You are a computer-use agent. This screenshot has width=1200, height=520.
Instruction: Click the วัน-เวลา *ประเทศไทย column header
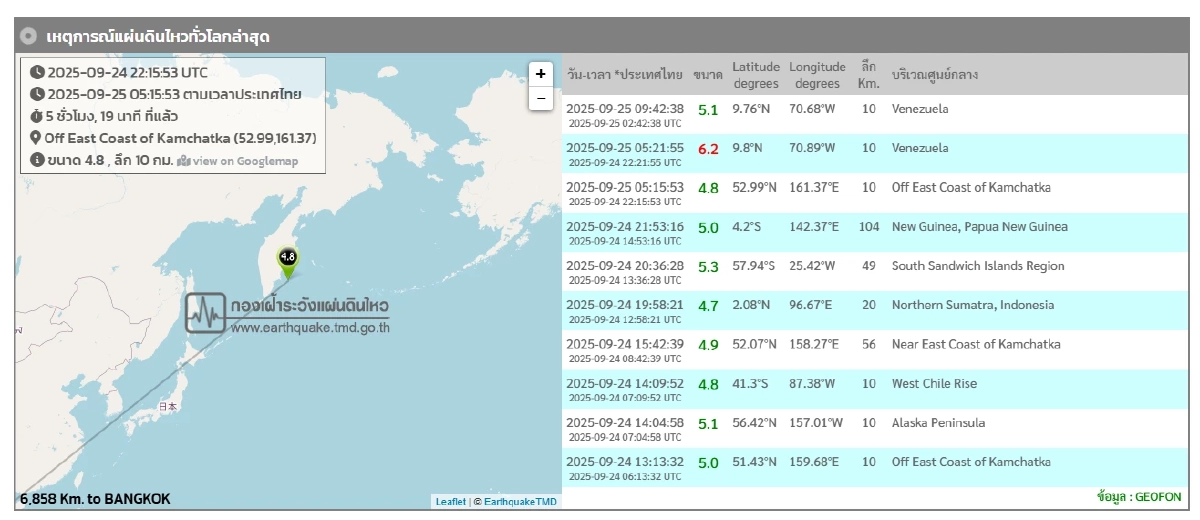point(625,75)
